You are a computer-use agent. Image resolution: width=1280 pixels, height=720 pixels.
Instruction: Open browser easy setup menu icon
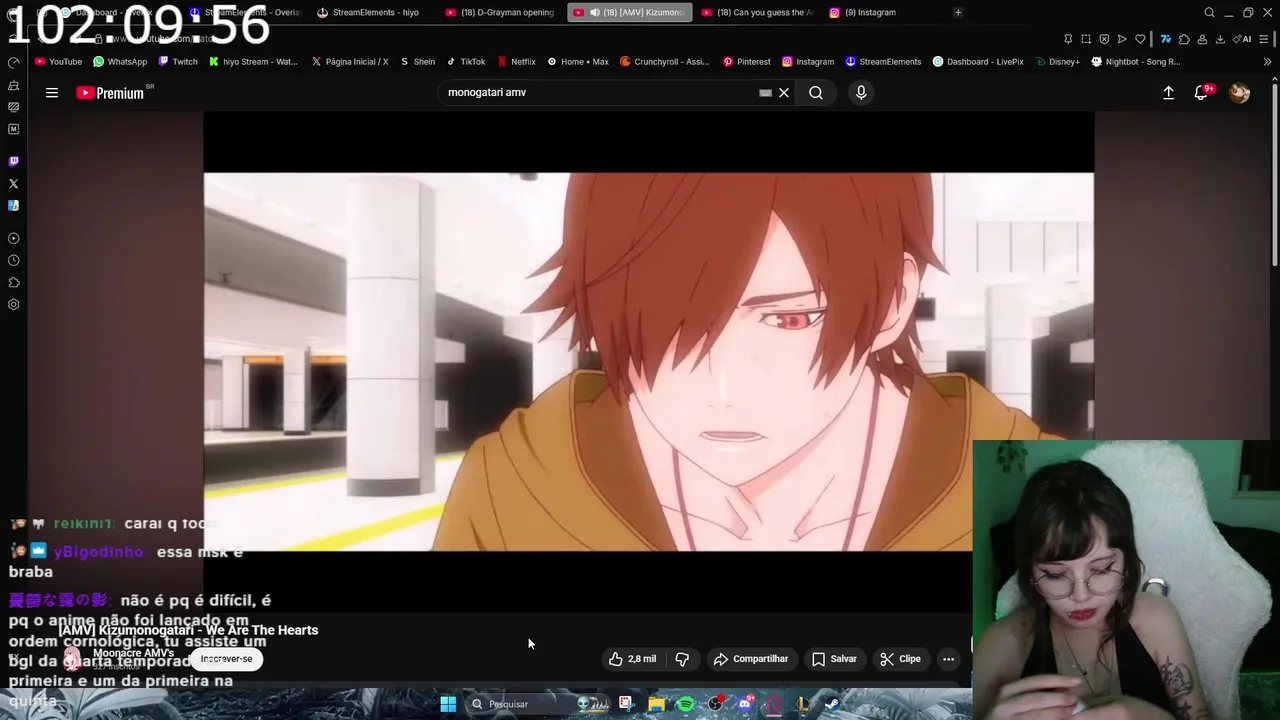pos(1264,39)
